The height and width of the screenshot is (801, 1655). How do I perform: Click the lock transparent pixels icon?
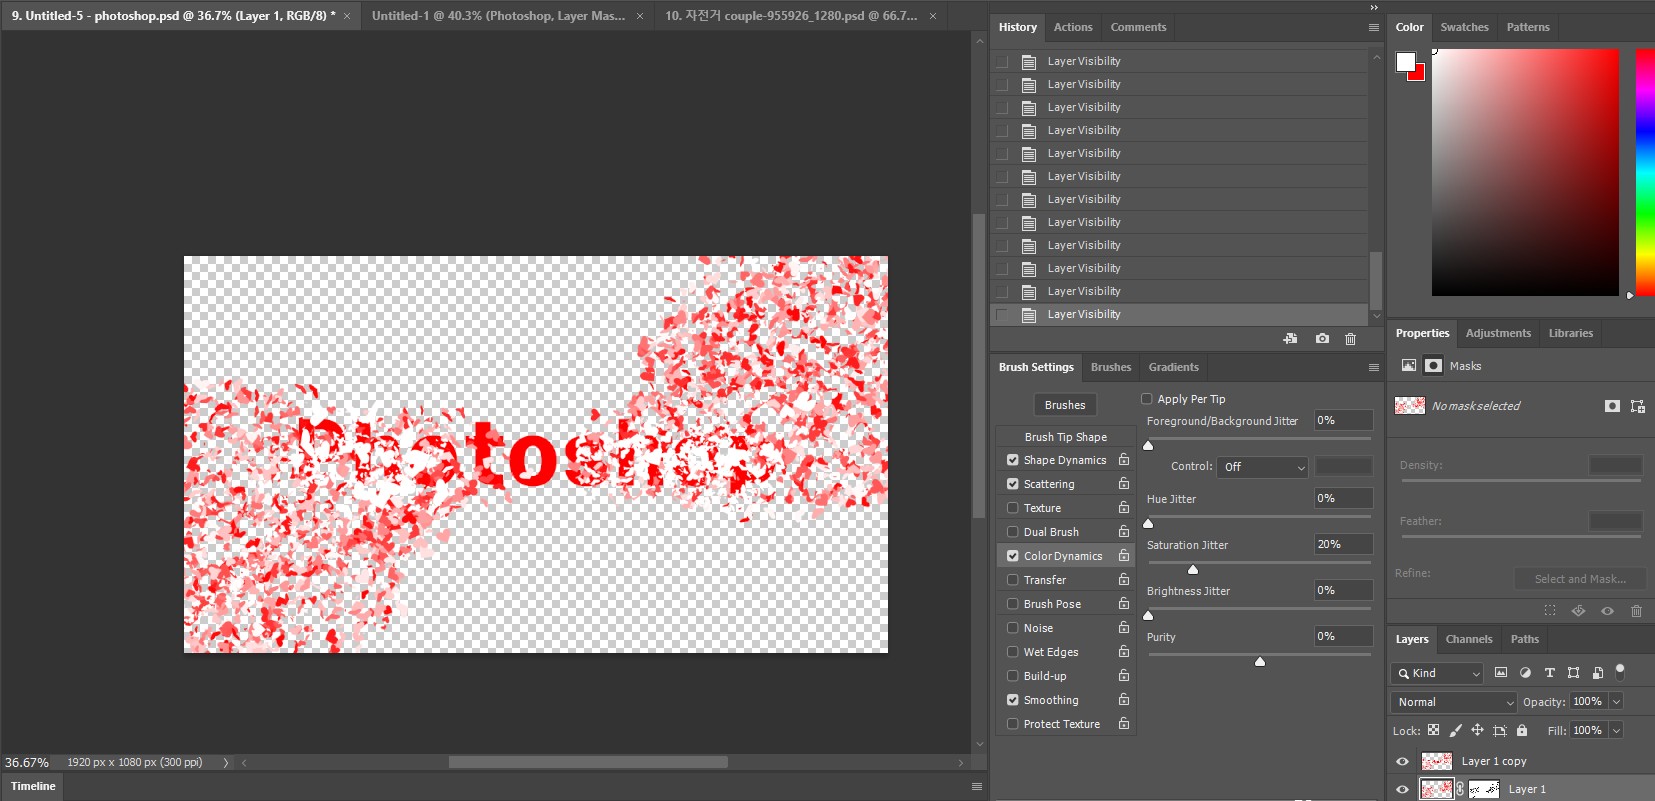click(x=1433, y=731)
